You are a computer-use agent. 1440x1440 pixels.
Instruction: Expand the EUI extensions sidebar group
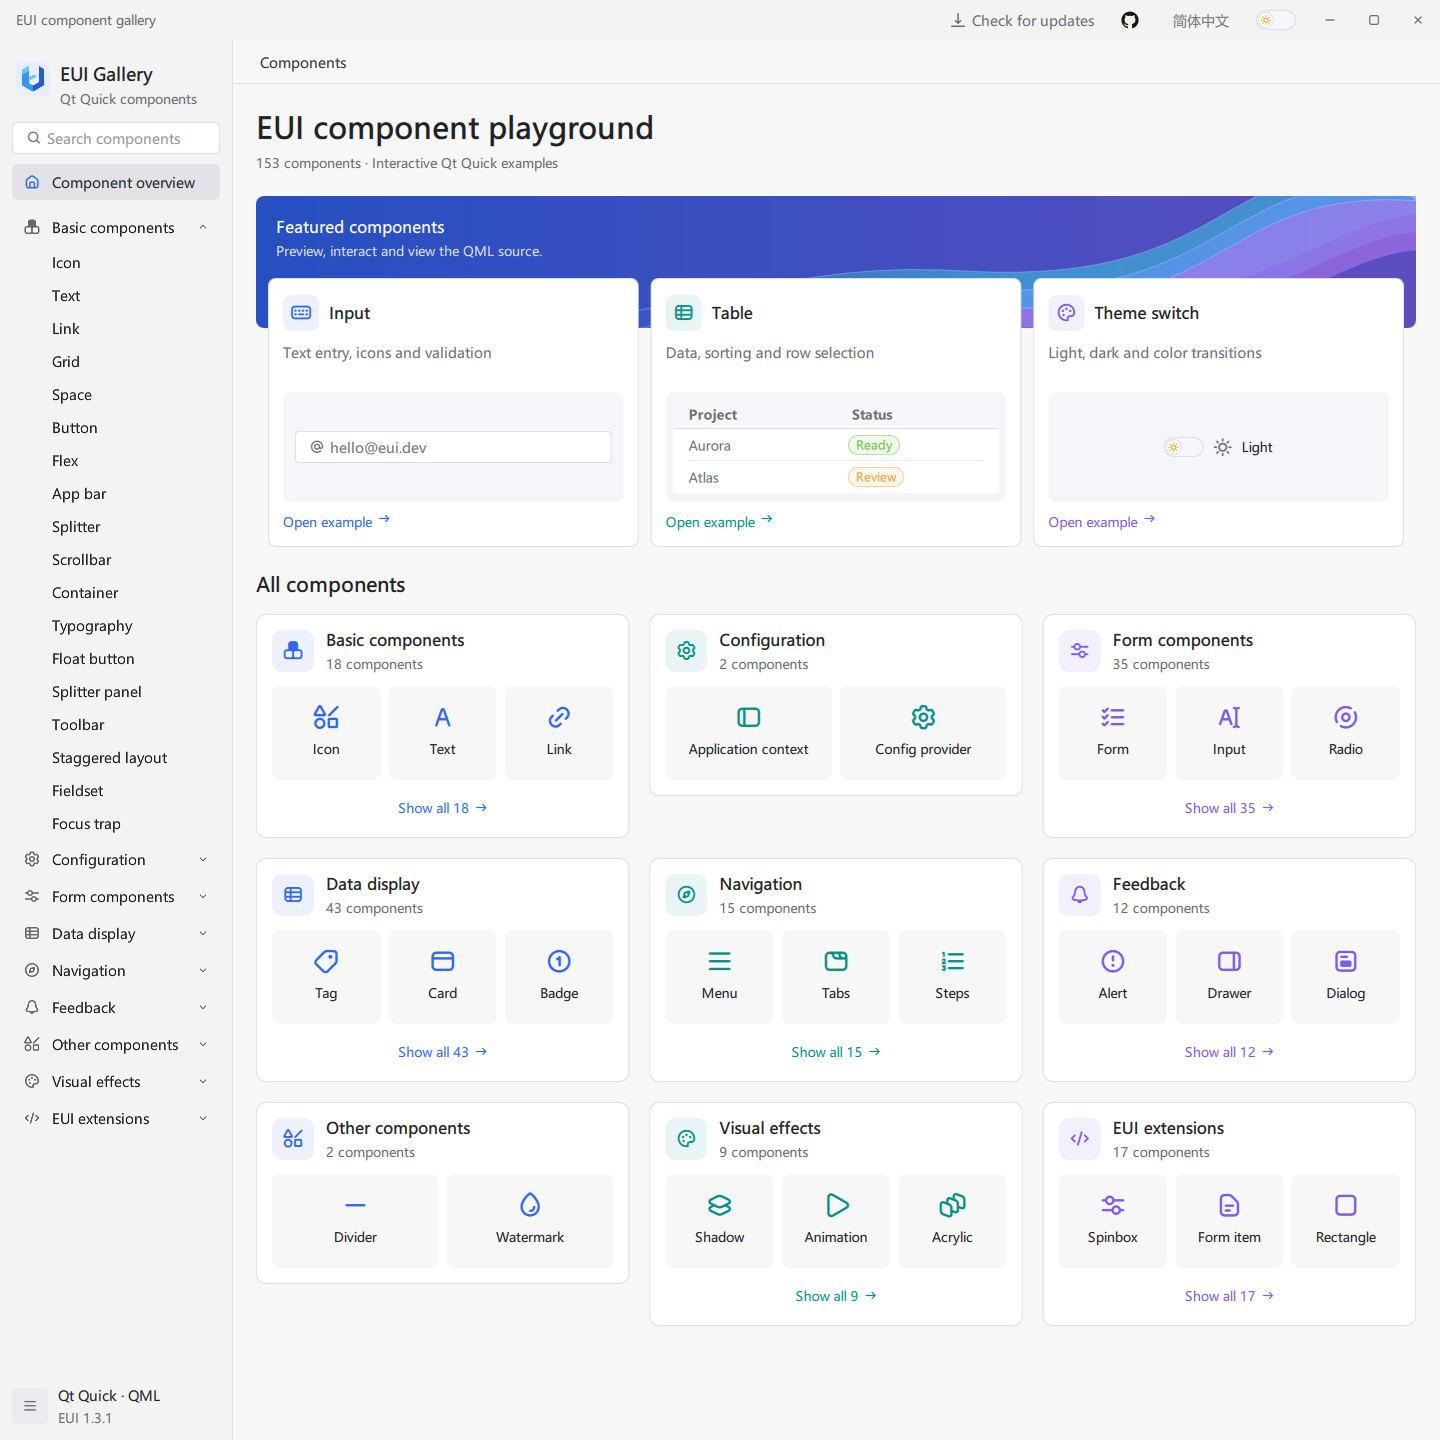tap(116, 1119)
